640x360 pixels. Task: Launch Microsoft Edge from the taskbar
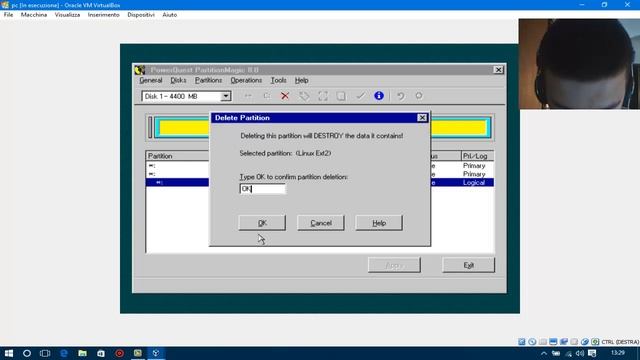pos(64,353)
